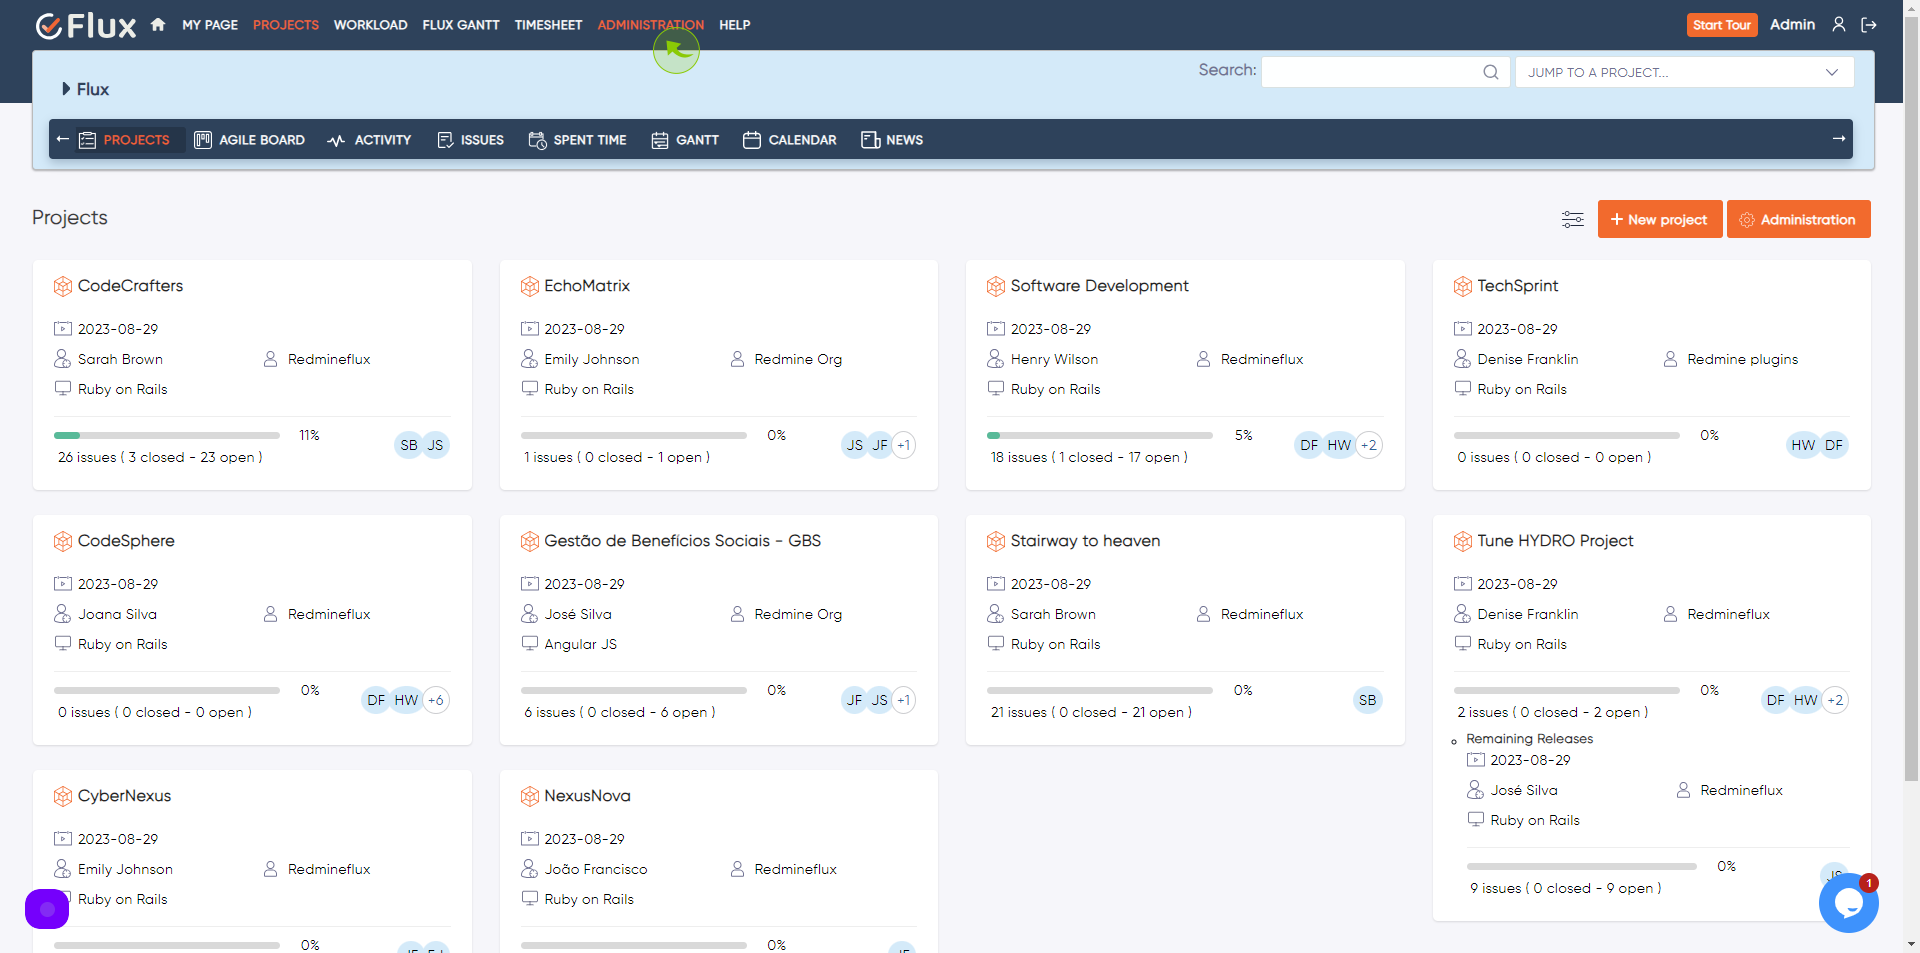Switch to Activity tab
This screenshot has width=1920, height=953.
(x=370, y=140)
